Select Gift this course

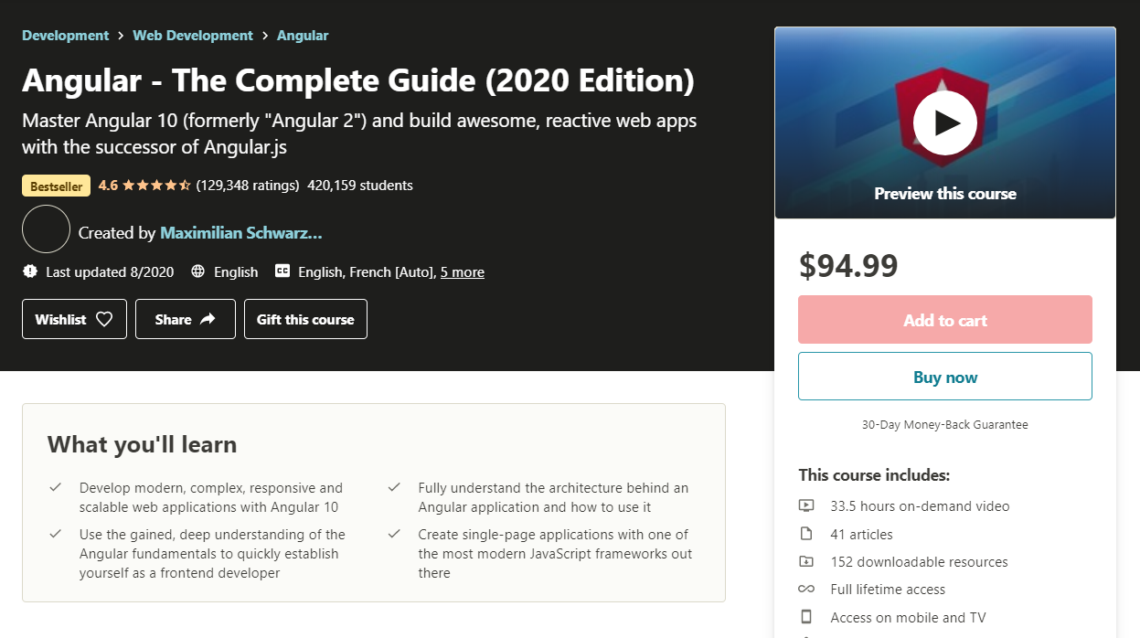[305, 318]
